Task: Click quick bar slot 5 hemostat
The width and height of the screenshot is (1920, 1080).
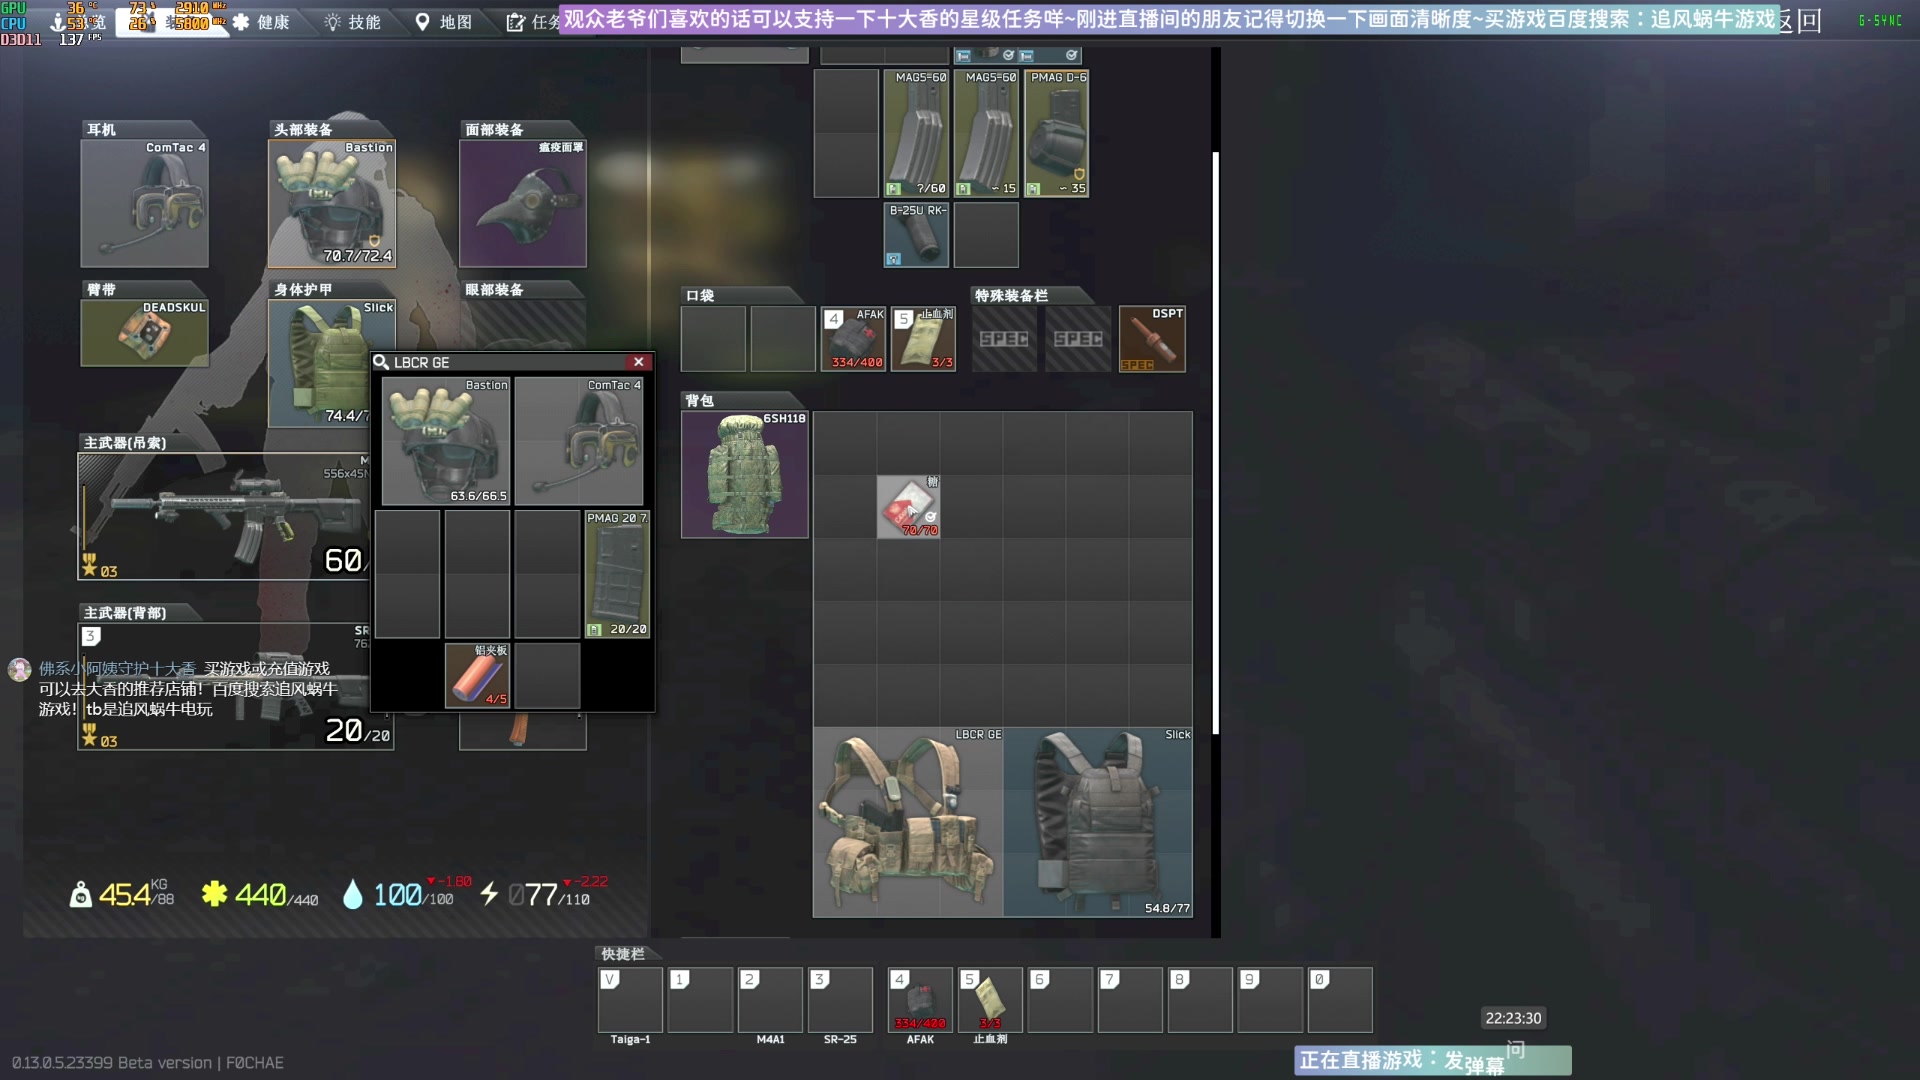Action: [x=990, y=999]
